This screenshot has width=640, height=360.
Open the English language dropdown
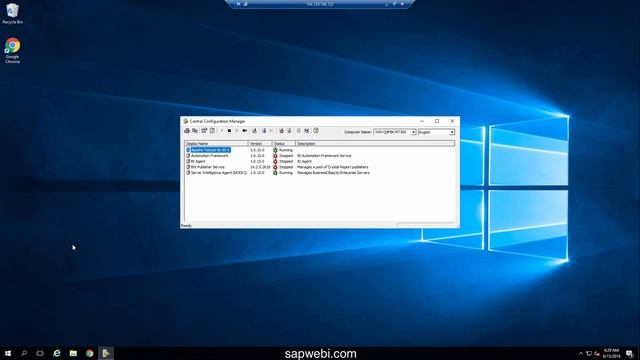pos(452,132)
